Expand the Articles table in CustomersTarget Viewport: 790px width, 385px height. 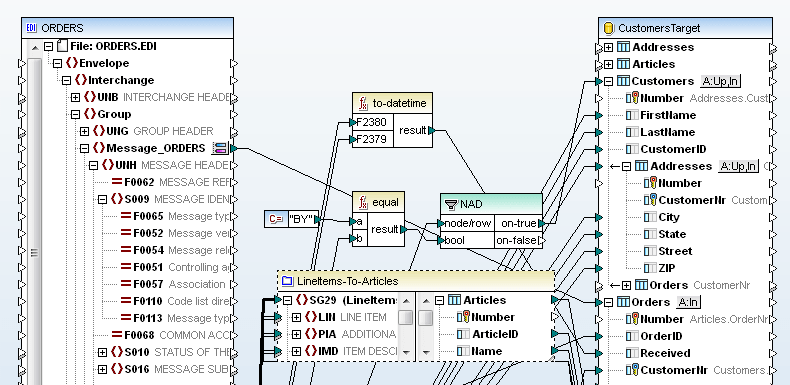click(x=609, y=65)
